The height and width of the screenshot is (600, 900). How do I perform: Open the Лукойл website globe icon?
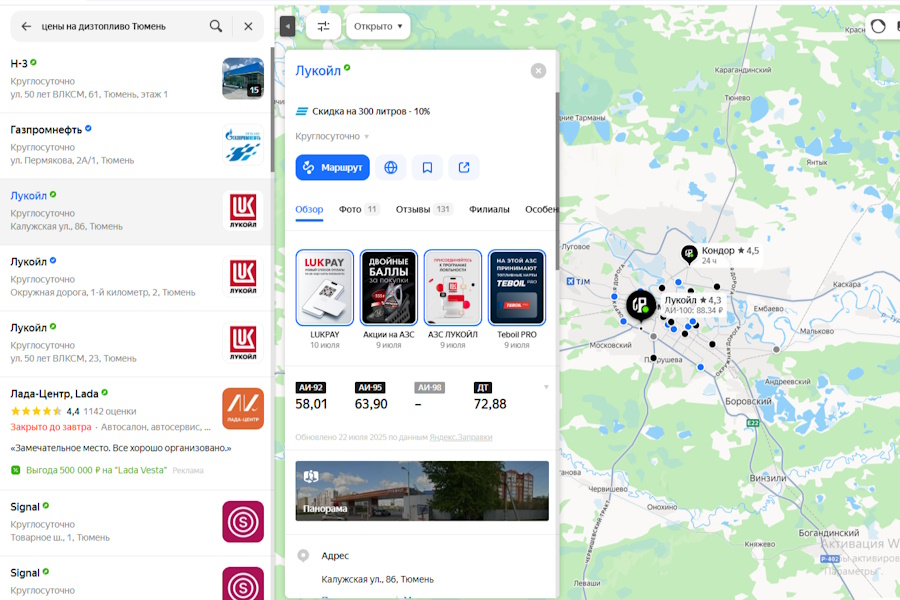391,167
